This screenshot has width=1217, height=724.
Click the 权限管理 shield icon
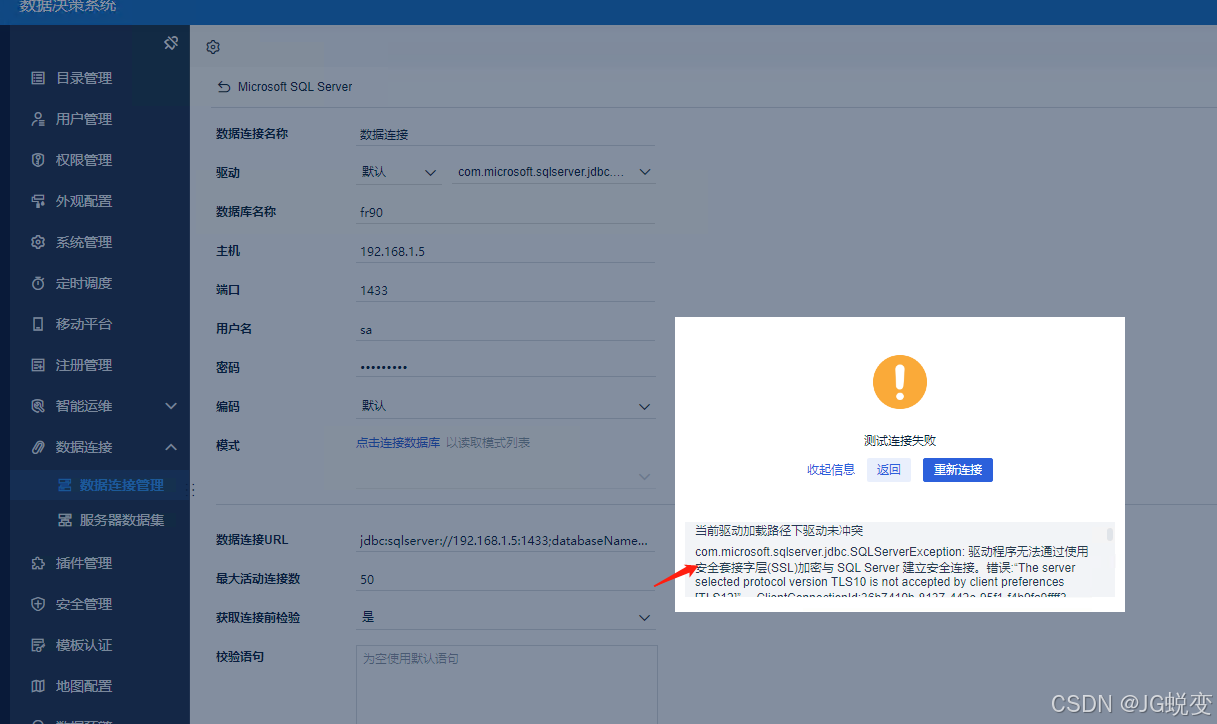[38, 160]
